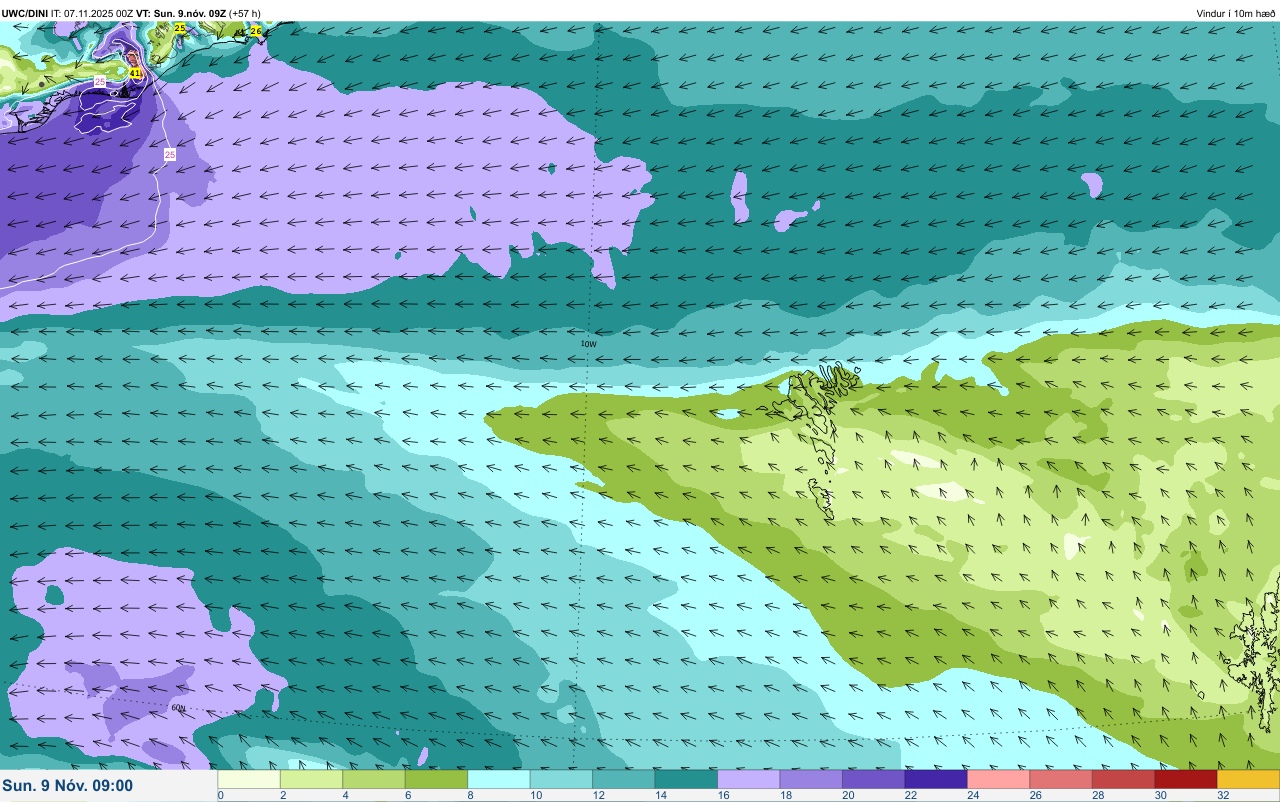
Task: Click legend scale value 6
Action: coord(407,795)
